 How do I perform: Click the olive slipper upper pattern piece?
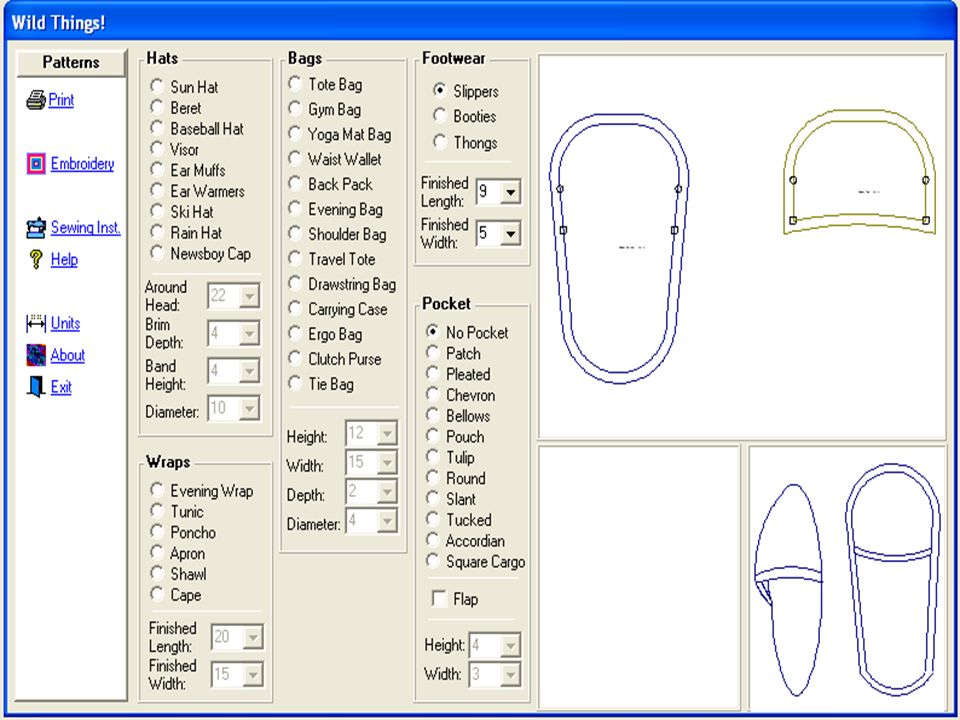(860, 172)
